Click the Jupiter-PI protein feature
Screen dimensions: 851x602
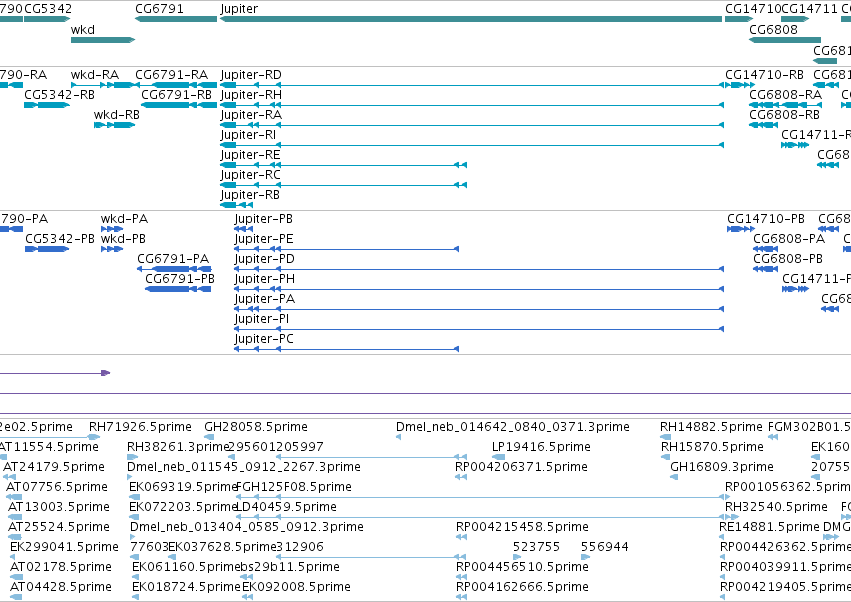coord(479,329)
